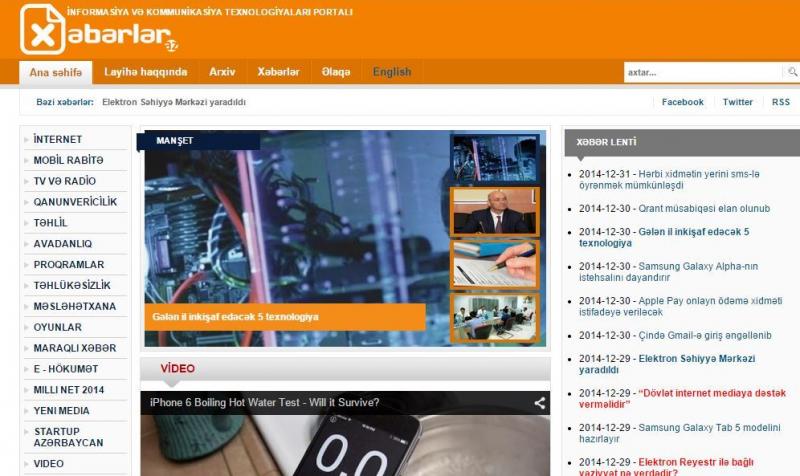Select the QANUNVERİCİLİK category
The width and height of the screenshot is (800, 476).
76,202
